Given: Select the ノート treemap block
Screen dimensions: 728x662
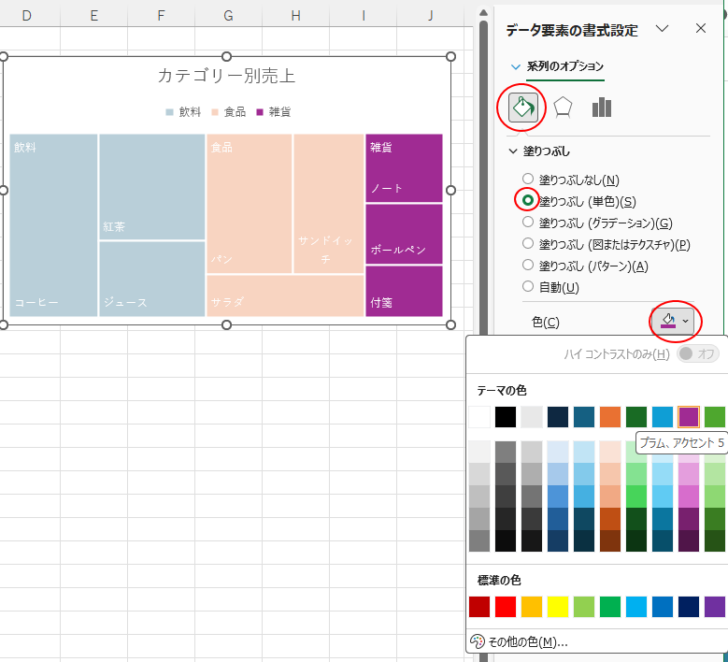Looking at the screenshot, I should [404, 169].
